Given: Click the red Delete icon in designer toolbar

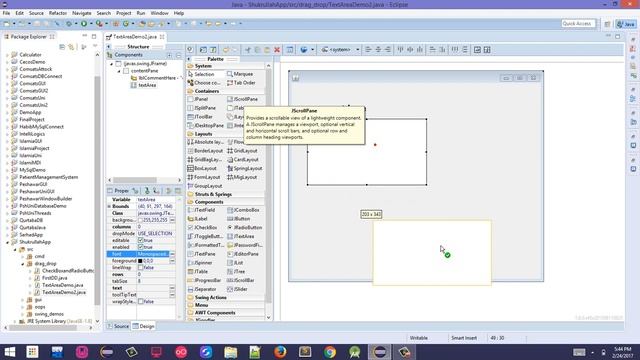Looking at the screenshot, I should [277, 50].
